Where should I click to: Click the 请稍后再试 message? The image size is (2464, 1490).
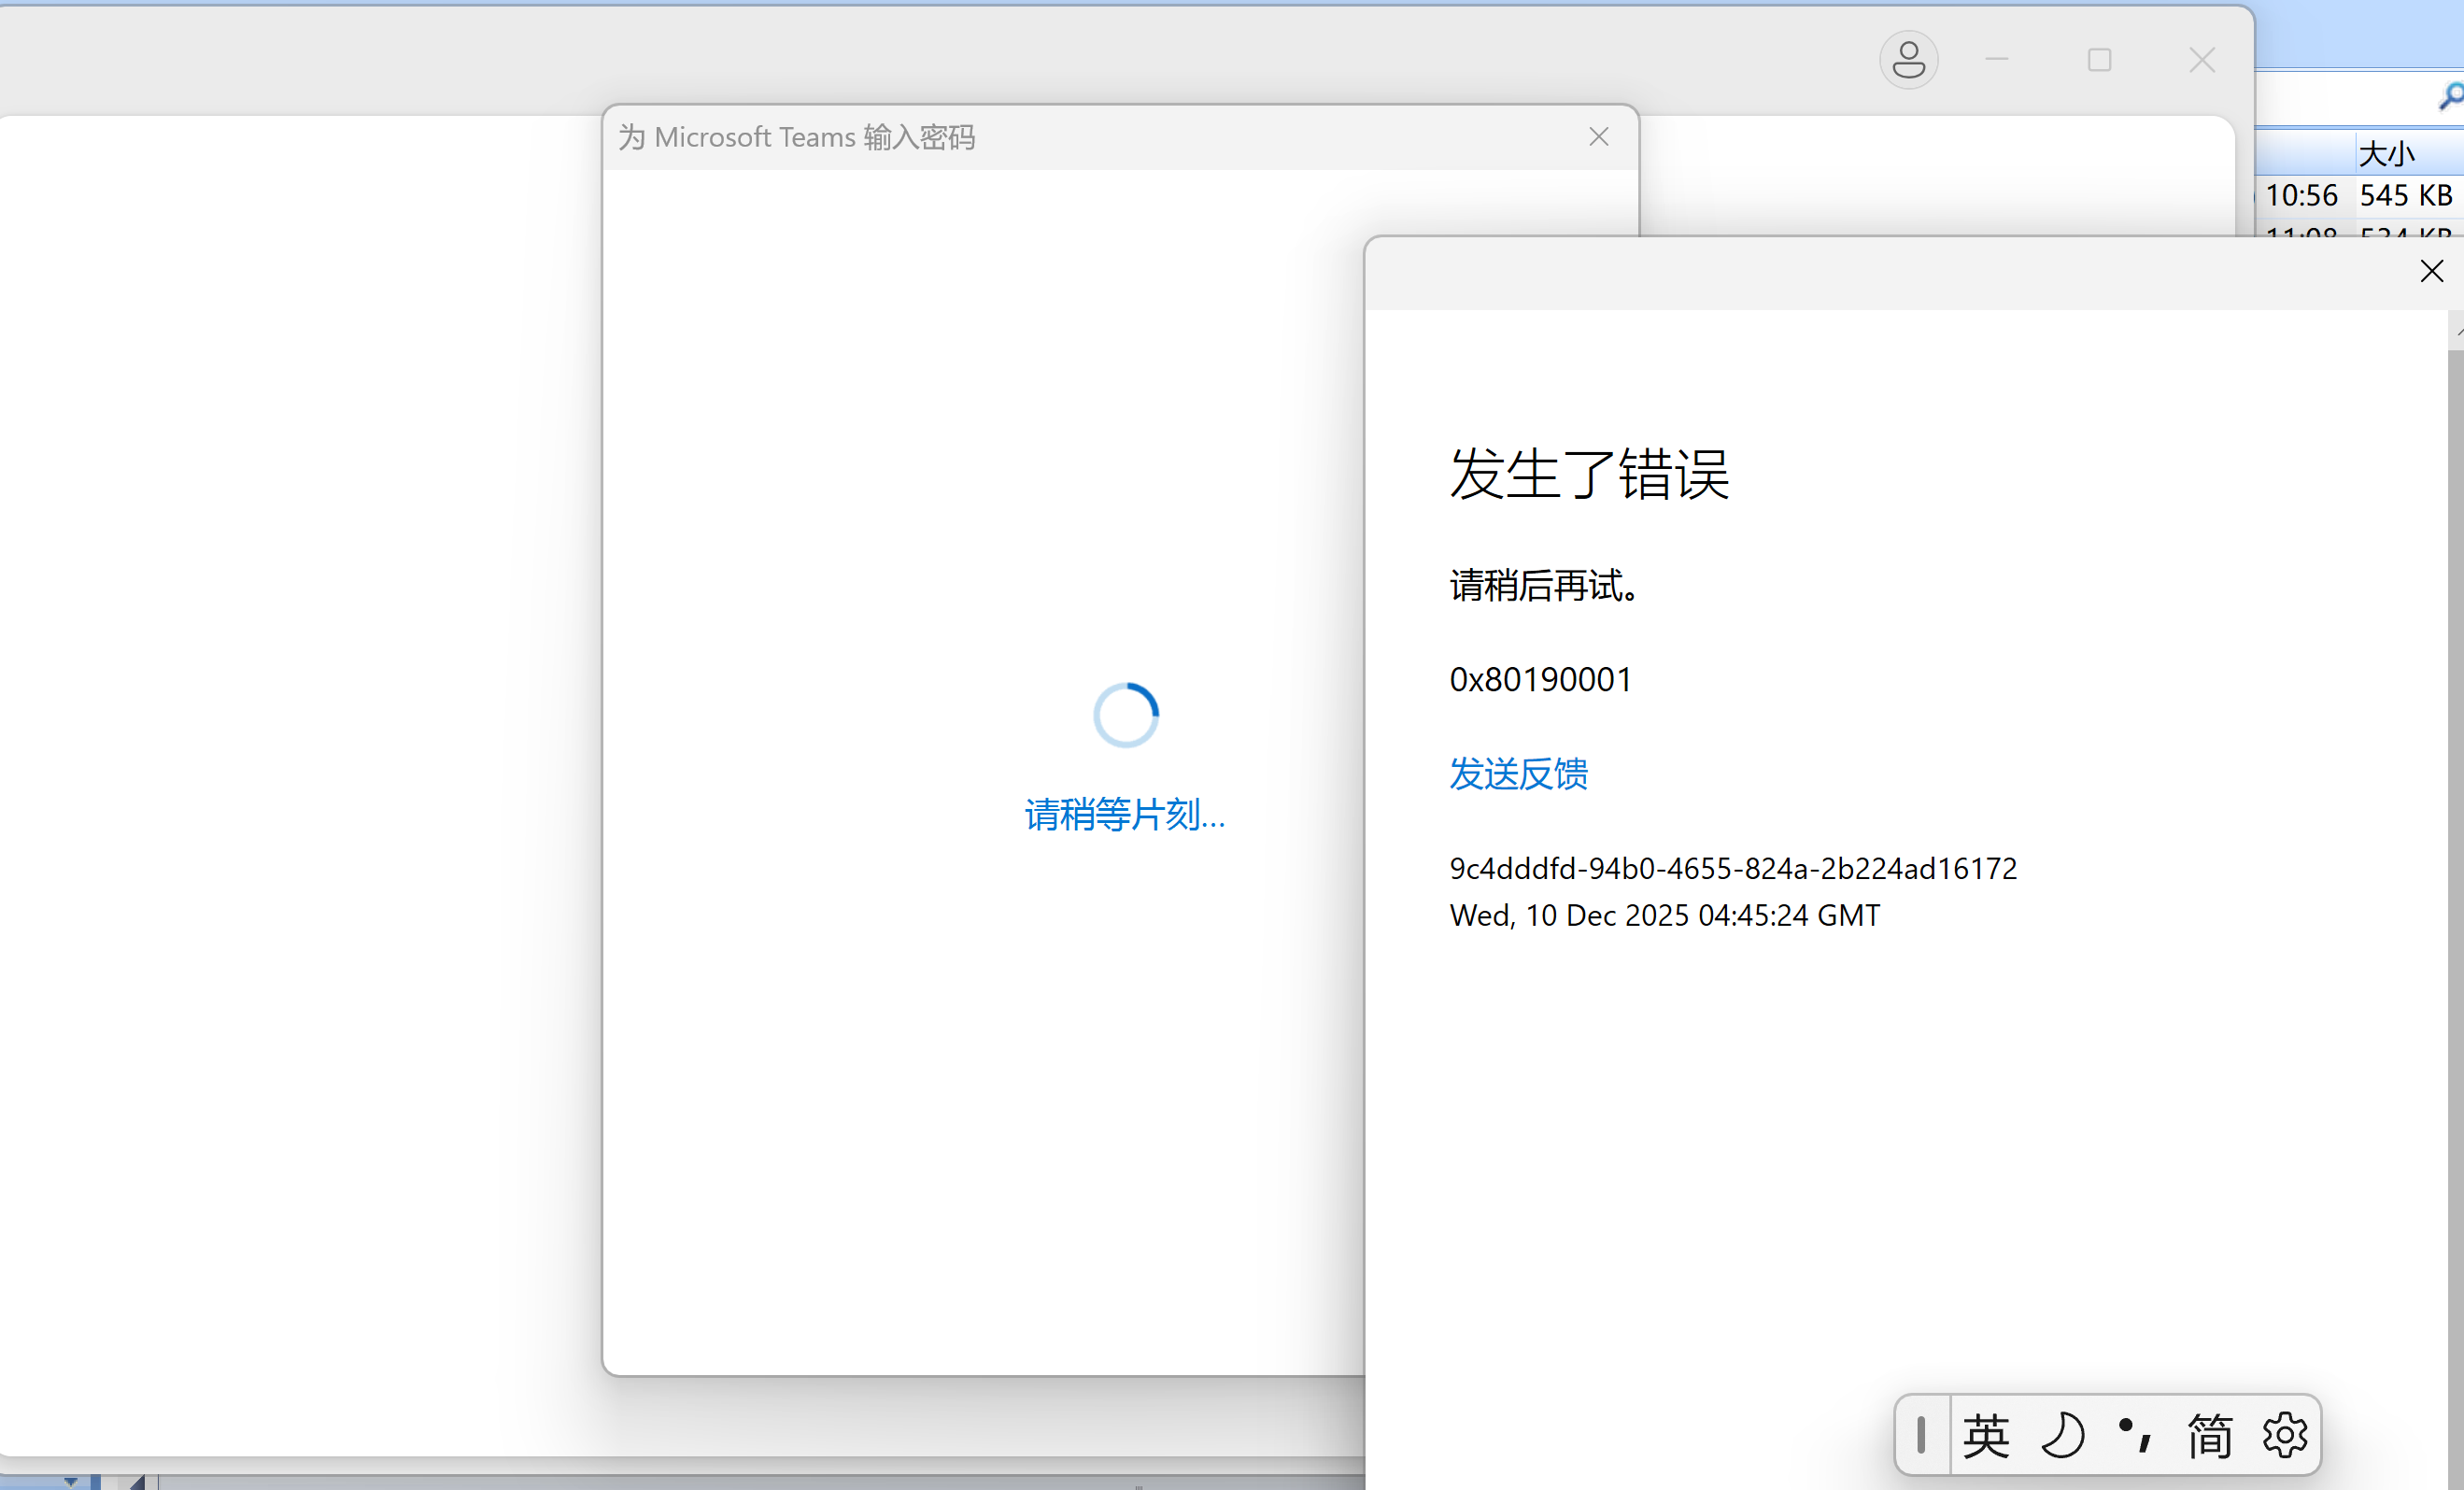tap(1545, 585)
